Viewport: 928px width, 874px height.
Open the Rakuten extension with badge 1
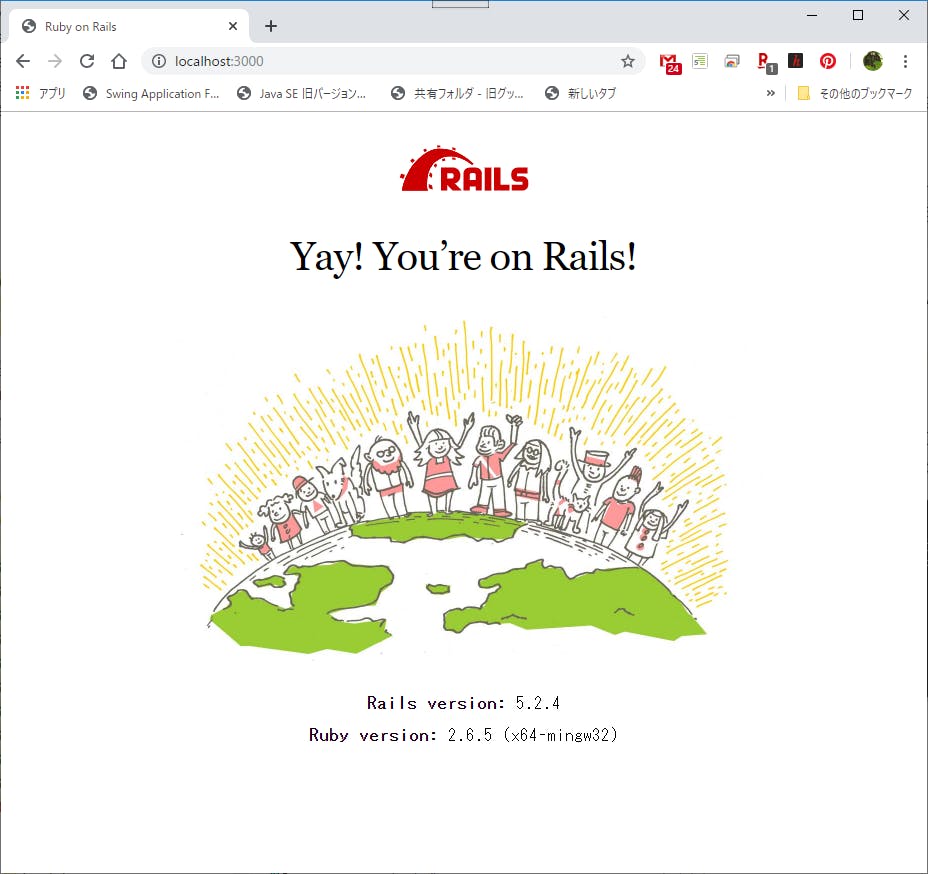coord(766,63)
